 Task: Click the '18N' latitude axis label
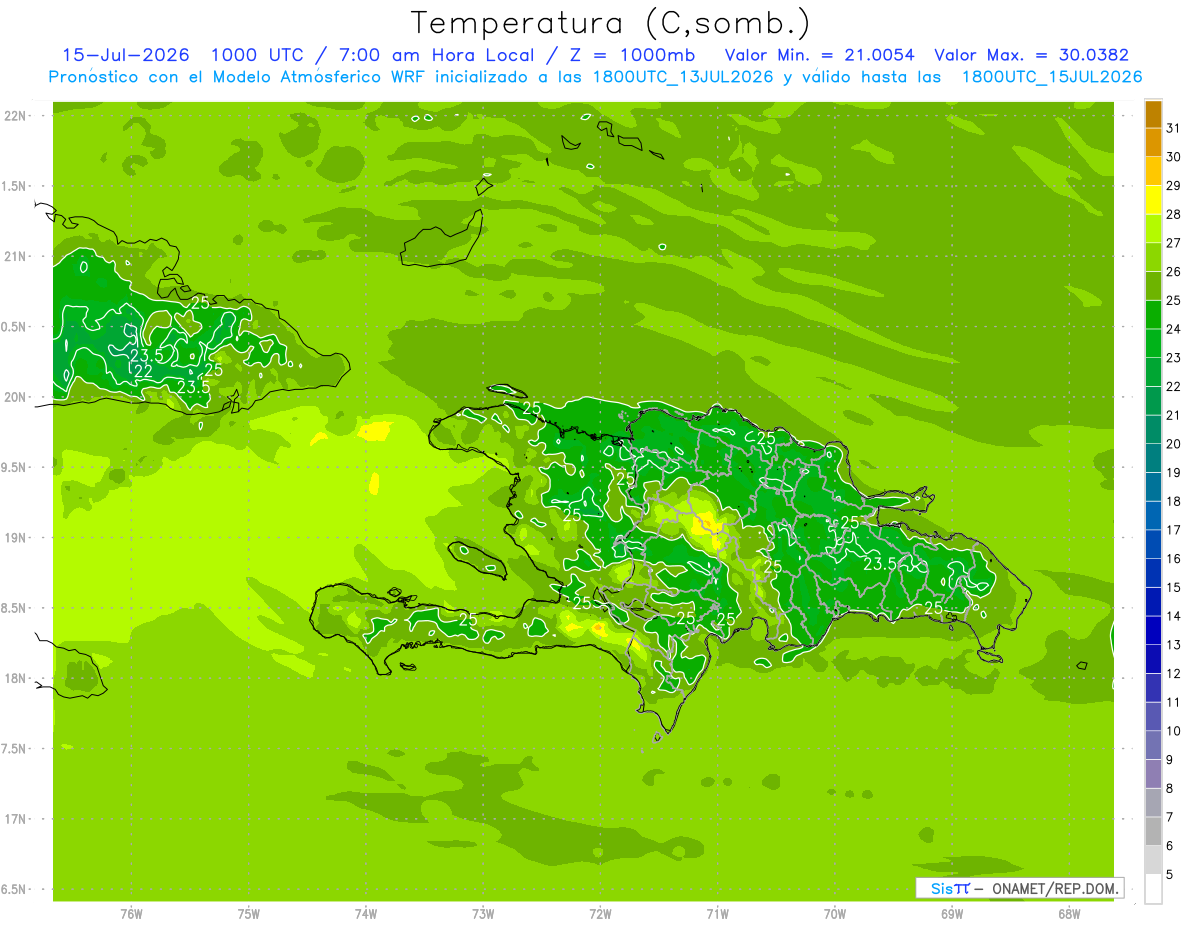click(15, 678)
